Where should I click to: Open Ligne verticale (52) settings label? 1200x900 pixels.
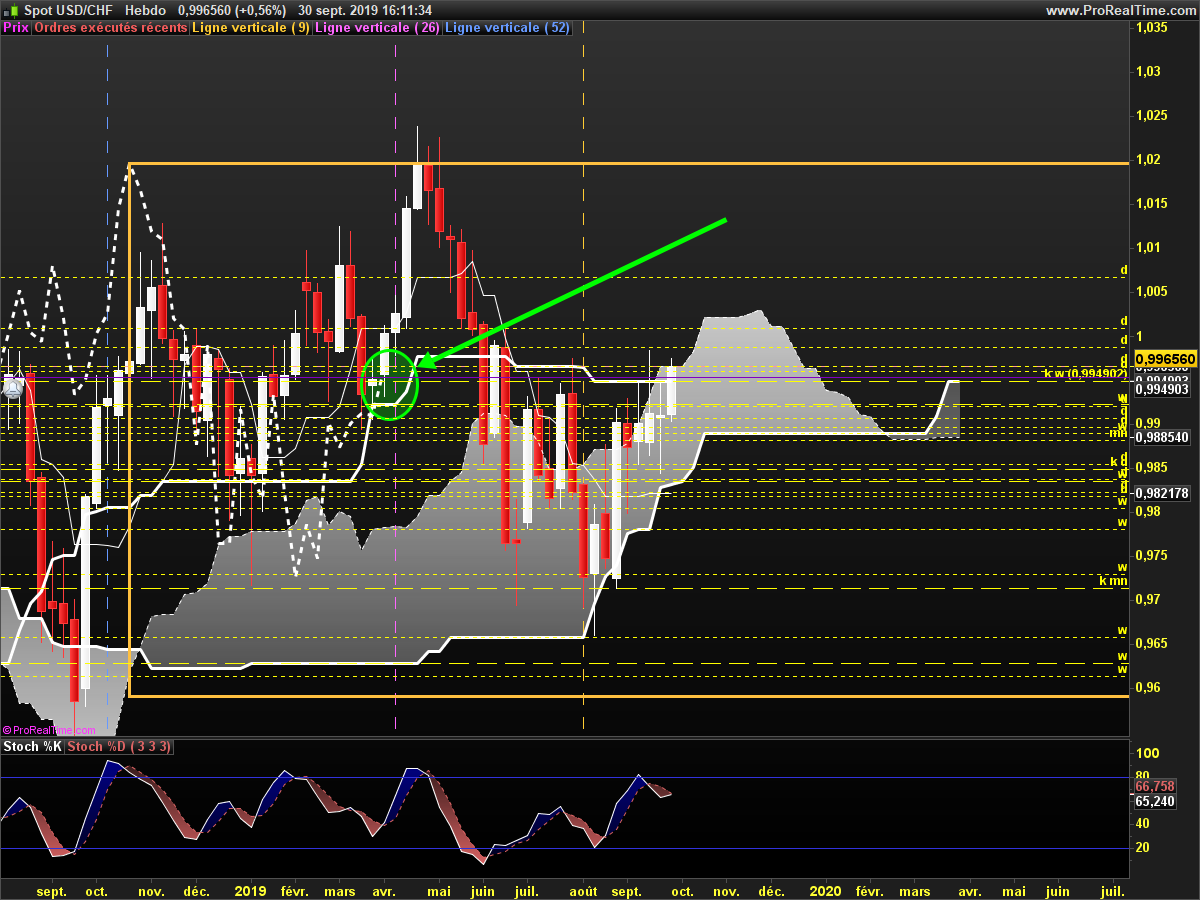tap(507, 28)
